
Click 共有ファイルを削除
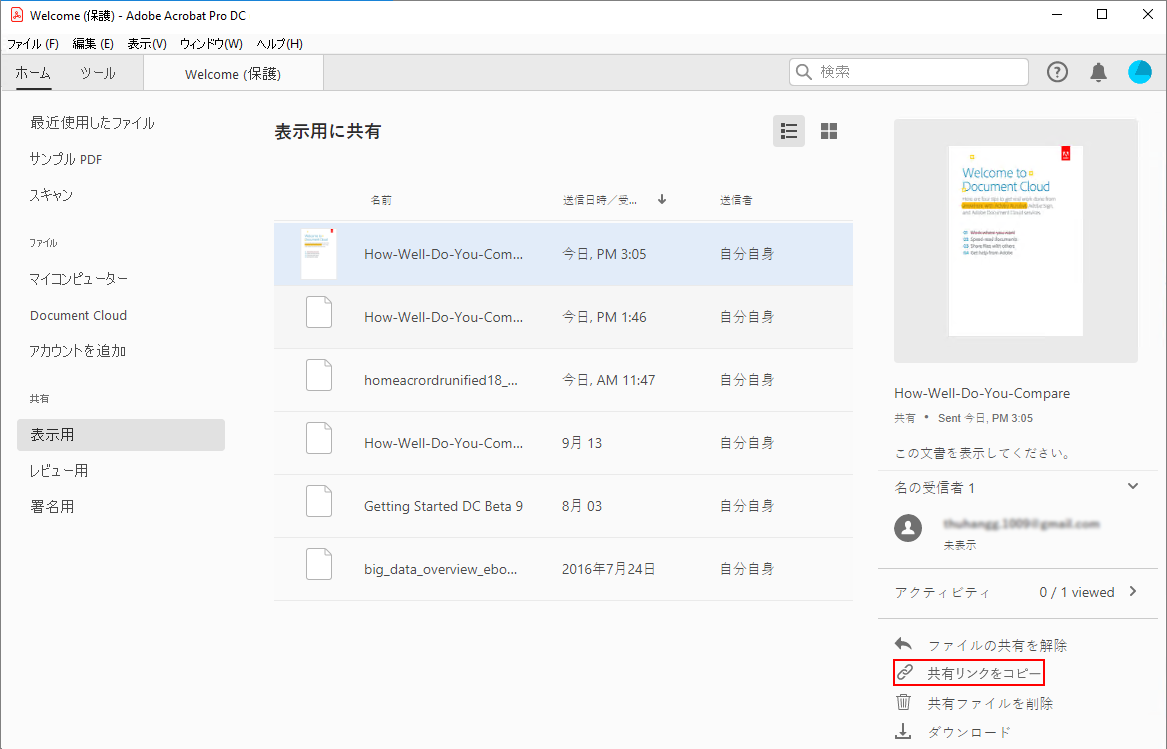click(x=990, y=703)
